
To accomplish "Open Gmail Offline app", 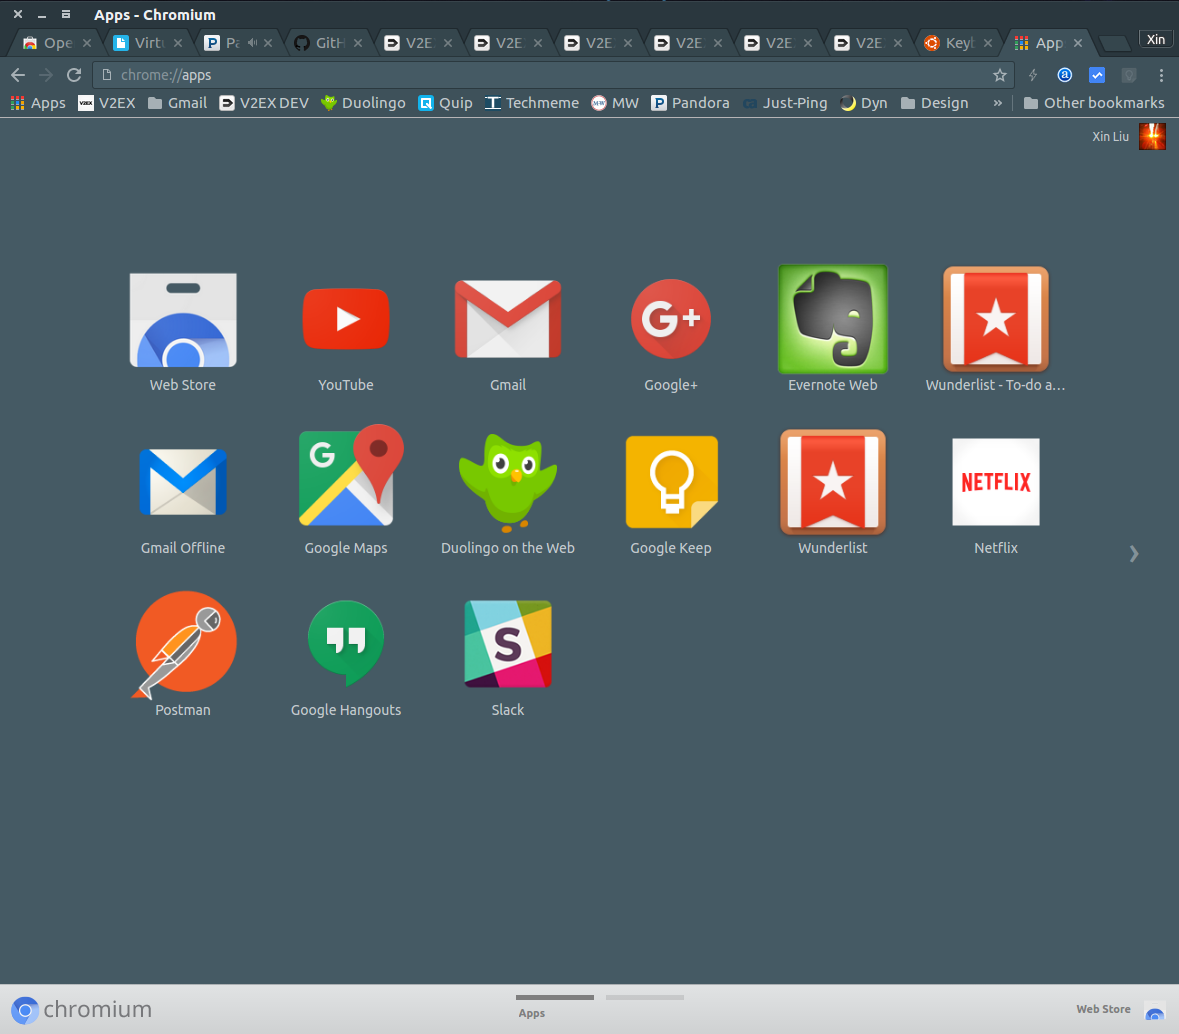I will 183,482.
